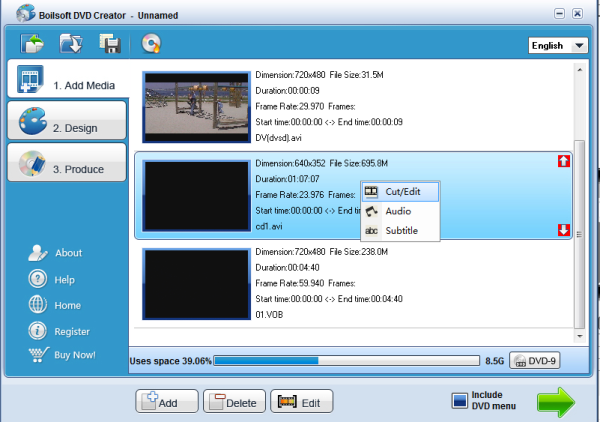Viewport: 600px width, 422px height.
Task: Switch to the 3. Produce tab
Action: [66, 169]
